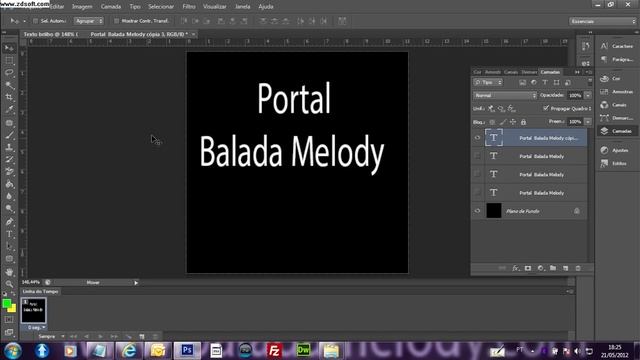Select the Move tool

coord(9,49)
